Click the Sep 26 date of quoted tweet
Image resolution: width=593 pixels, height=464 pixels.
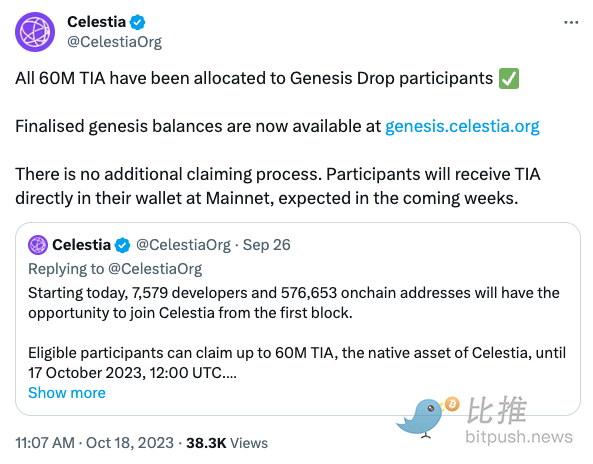tap(266, 245)
